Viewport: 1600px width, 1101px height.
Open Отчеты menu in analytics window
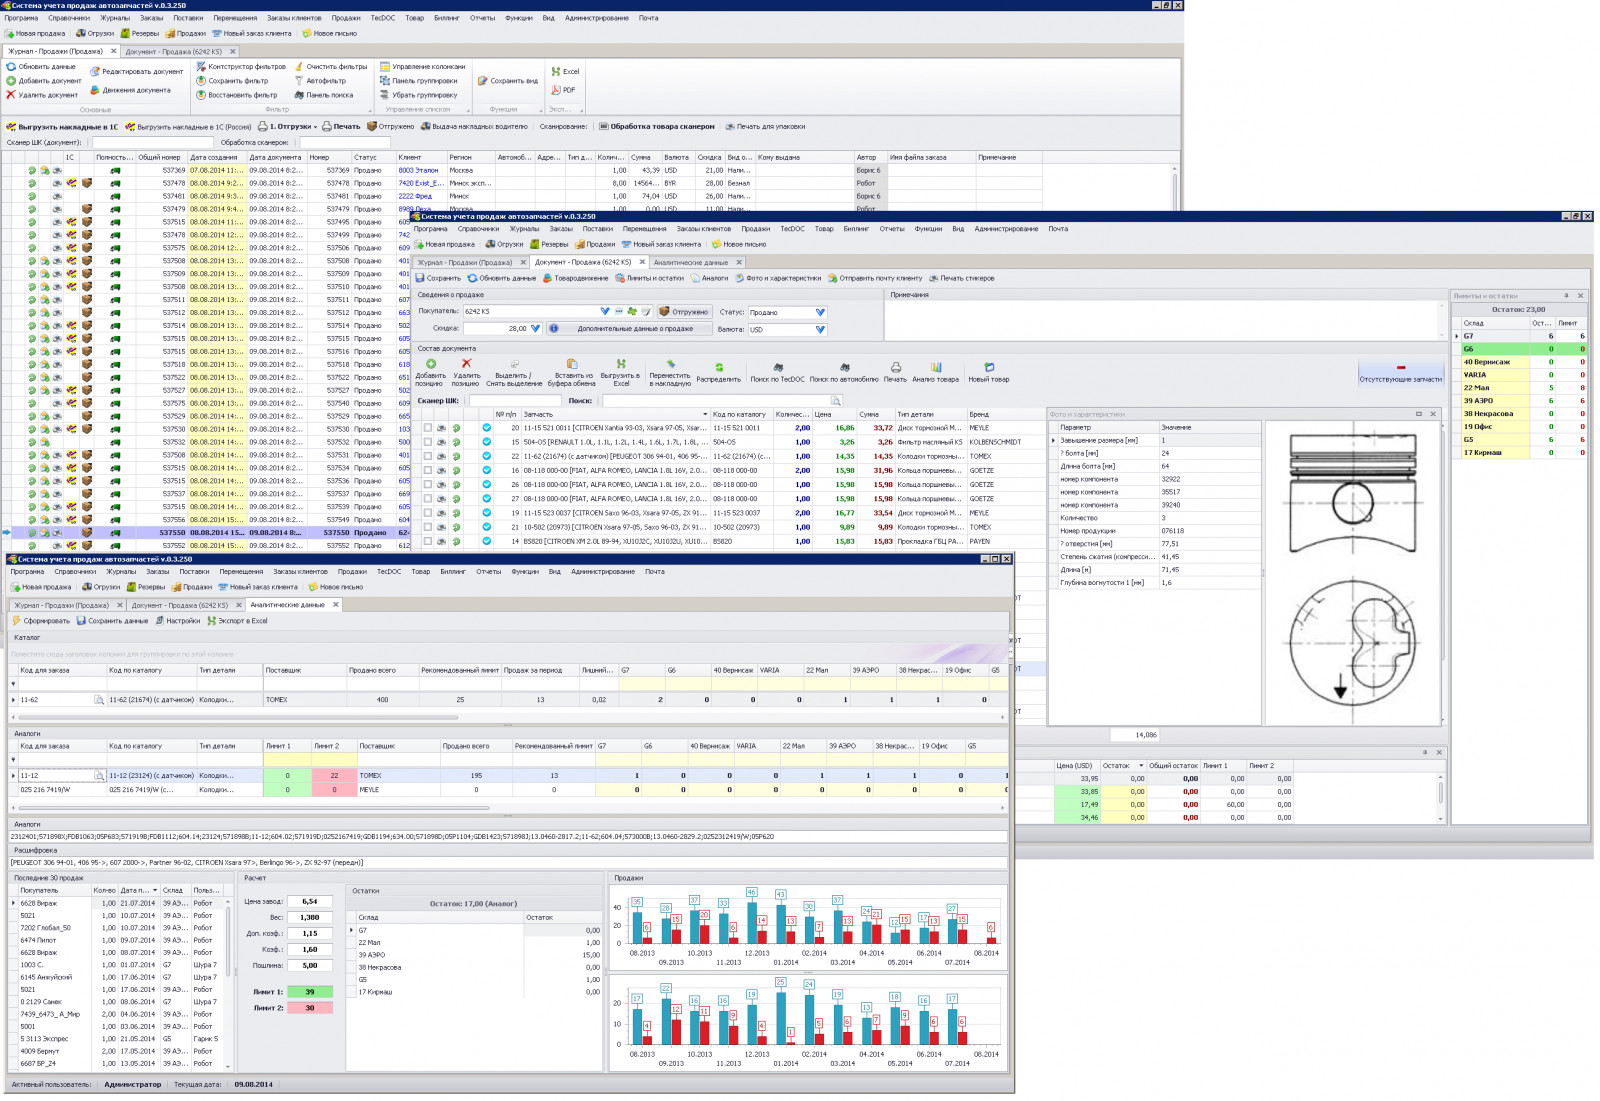488,572
